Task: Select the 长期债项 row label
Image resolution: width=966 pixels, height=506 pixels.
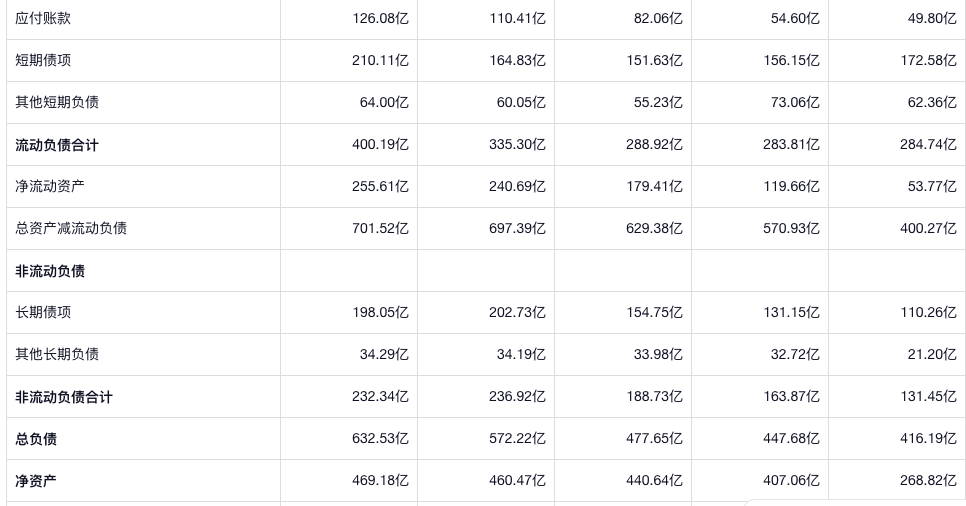Action: pos(43,312)
